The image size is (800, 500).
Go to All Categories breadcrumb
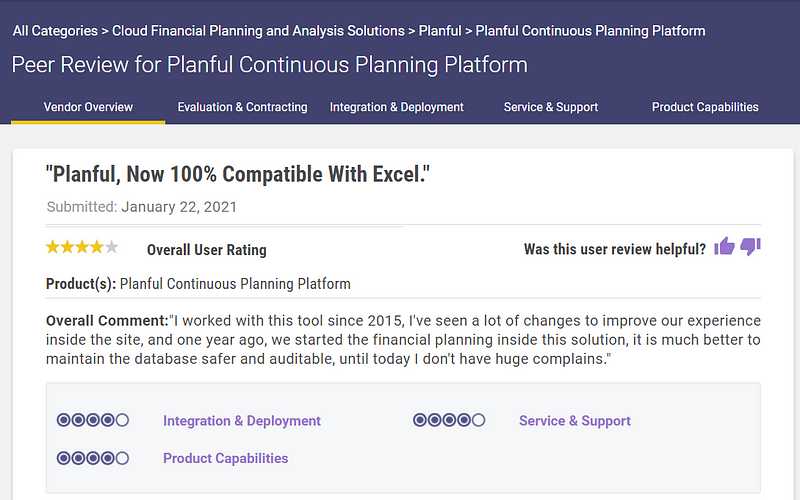[55, 31]
